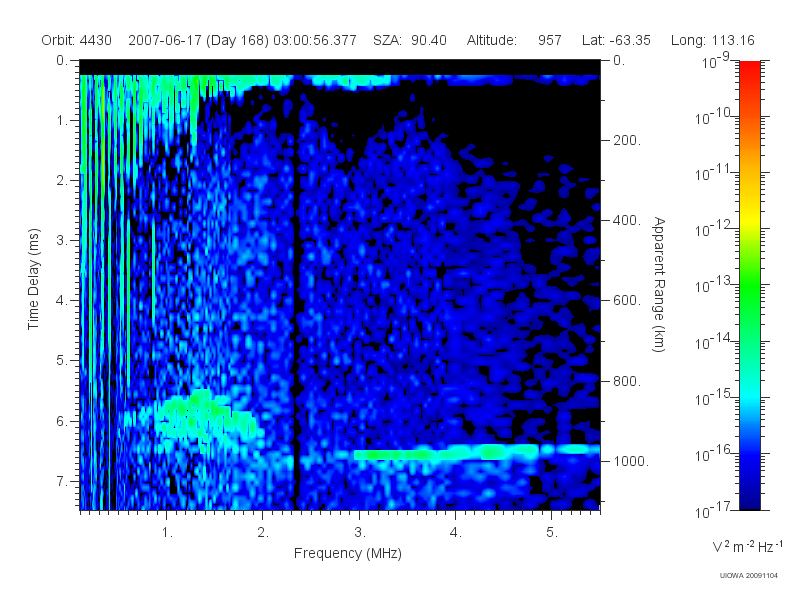Viewport: 800px width, 600px height.
Task: Click the 'Time Delay (ms)' axis label
Action: click(33, 279)
